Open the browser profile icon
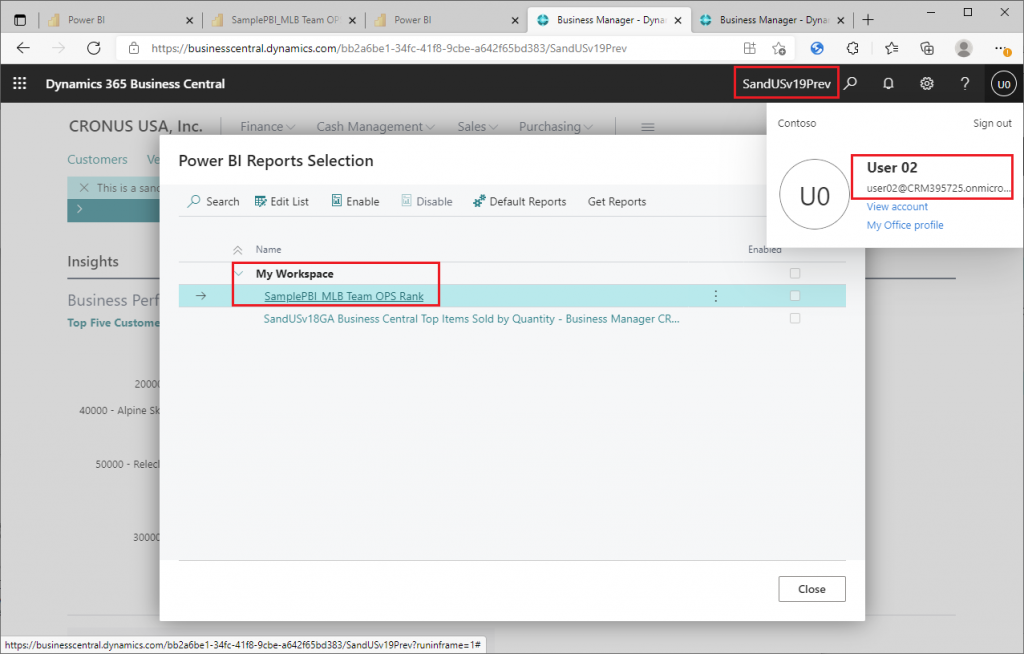 click(x=963, y=48)
